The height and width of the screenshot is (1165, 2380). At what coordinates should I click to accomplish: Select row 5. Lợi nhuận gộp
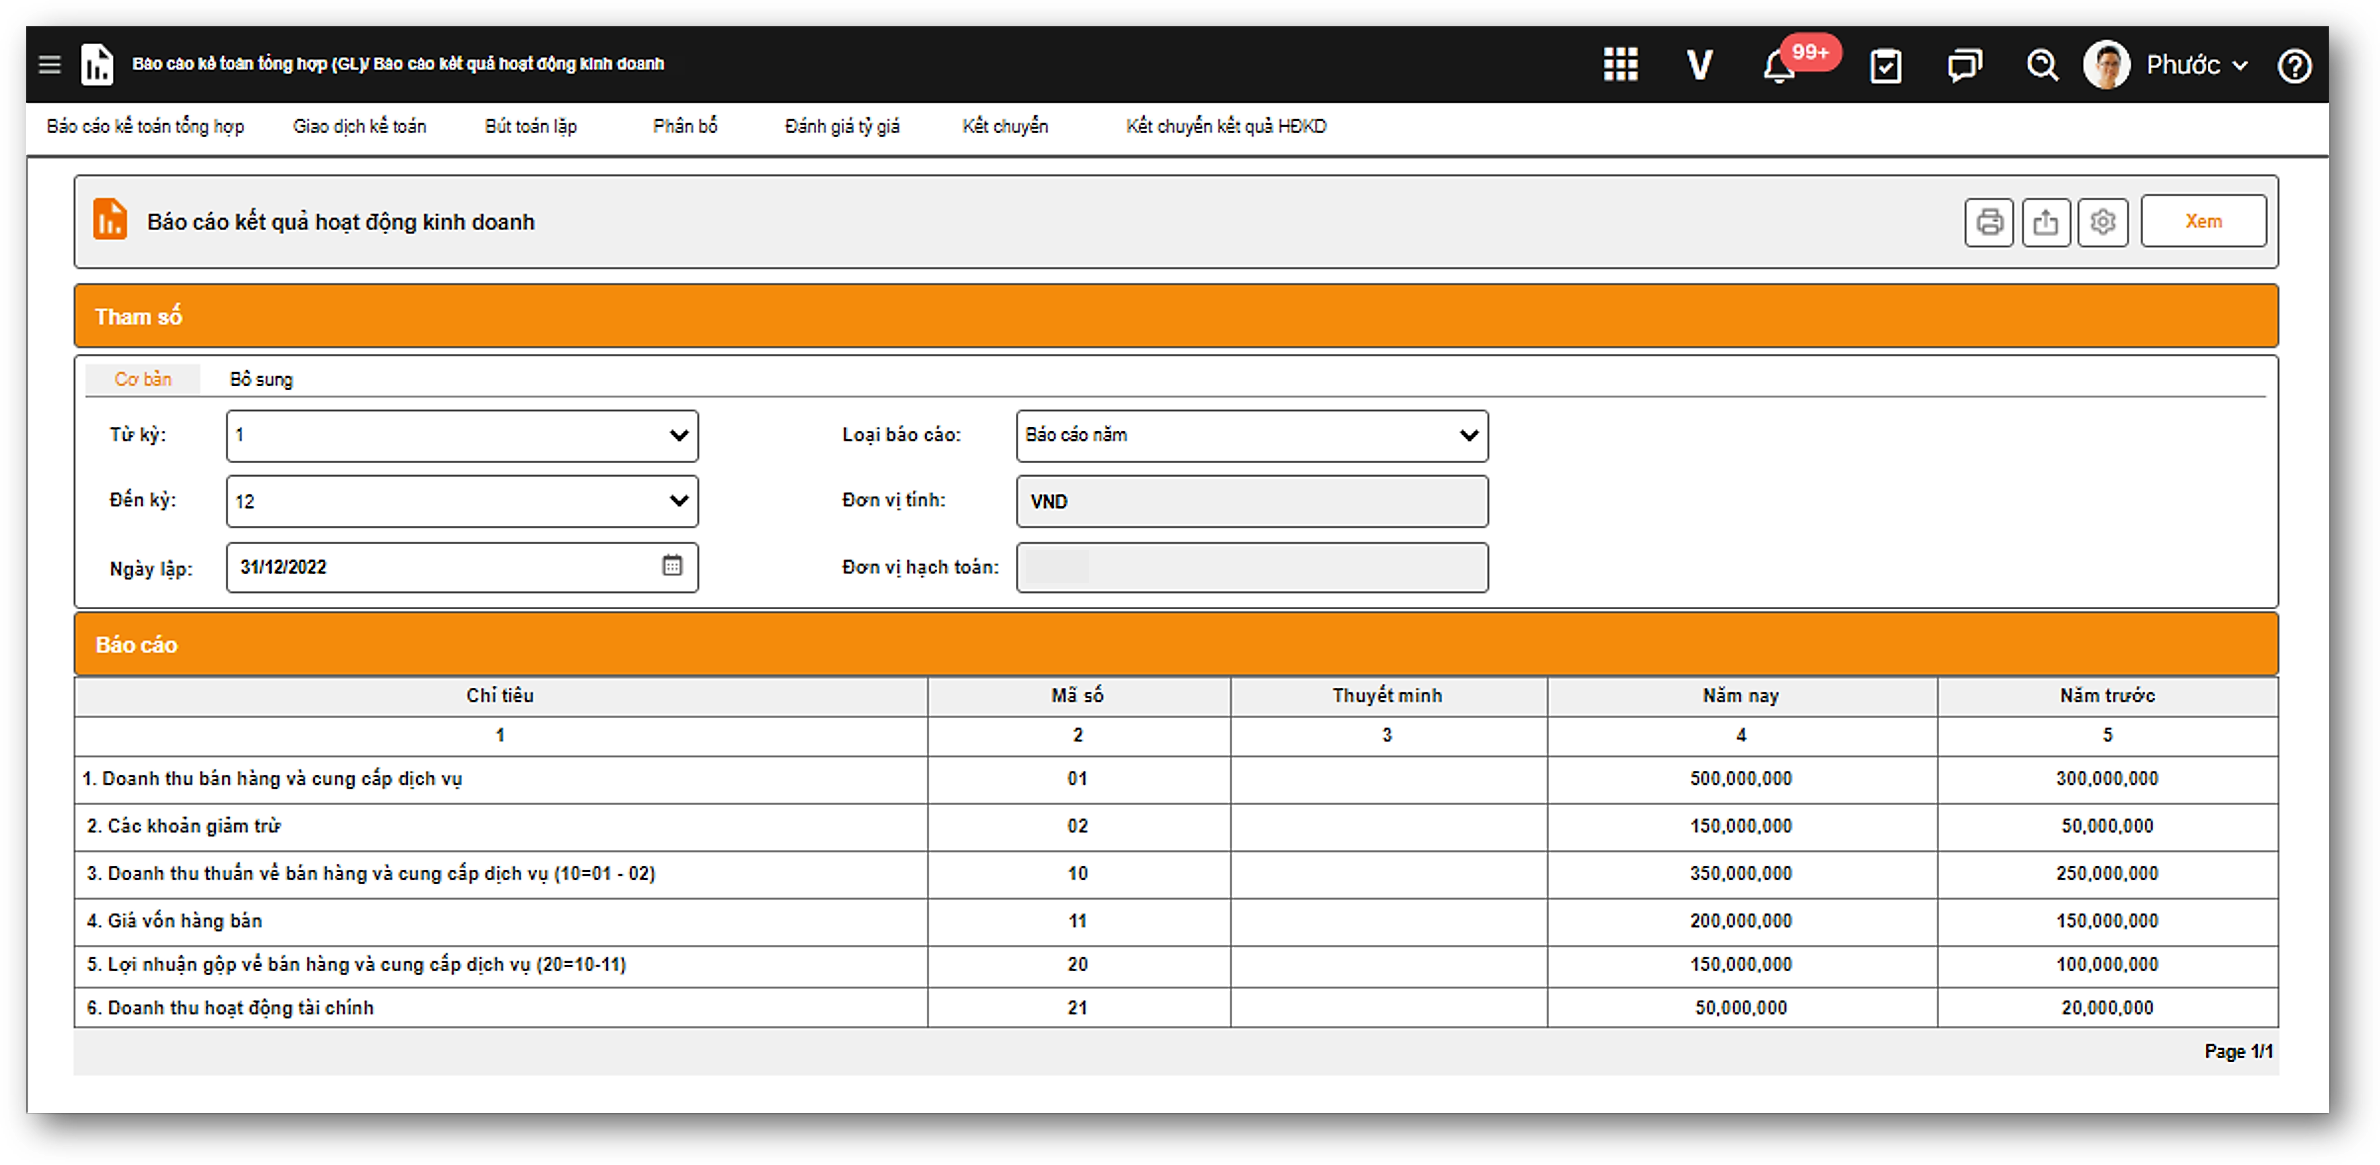coord(1176,966)
